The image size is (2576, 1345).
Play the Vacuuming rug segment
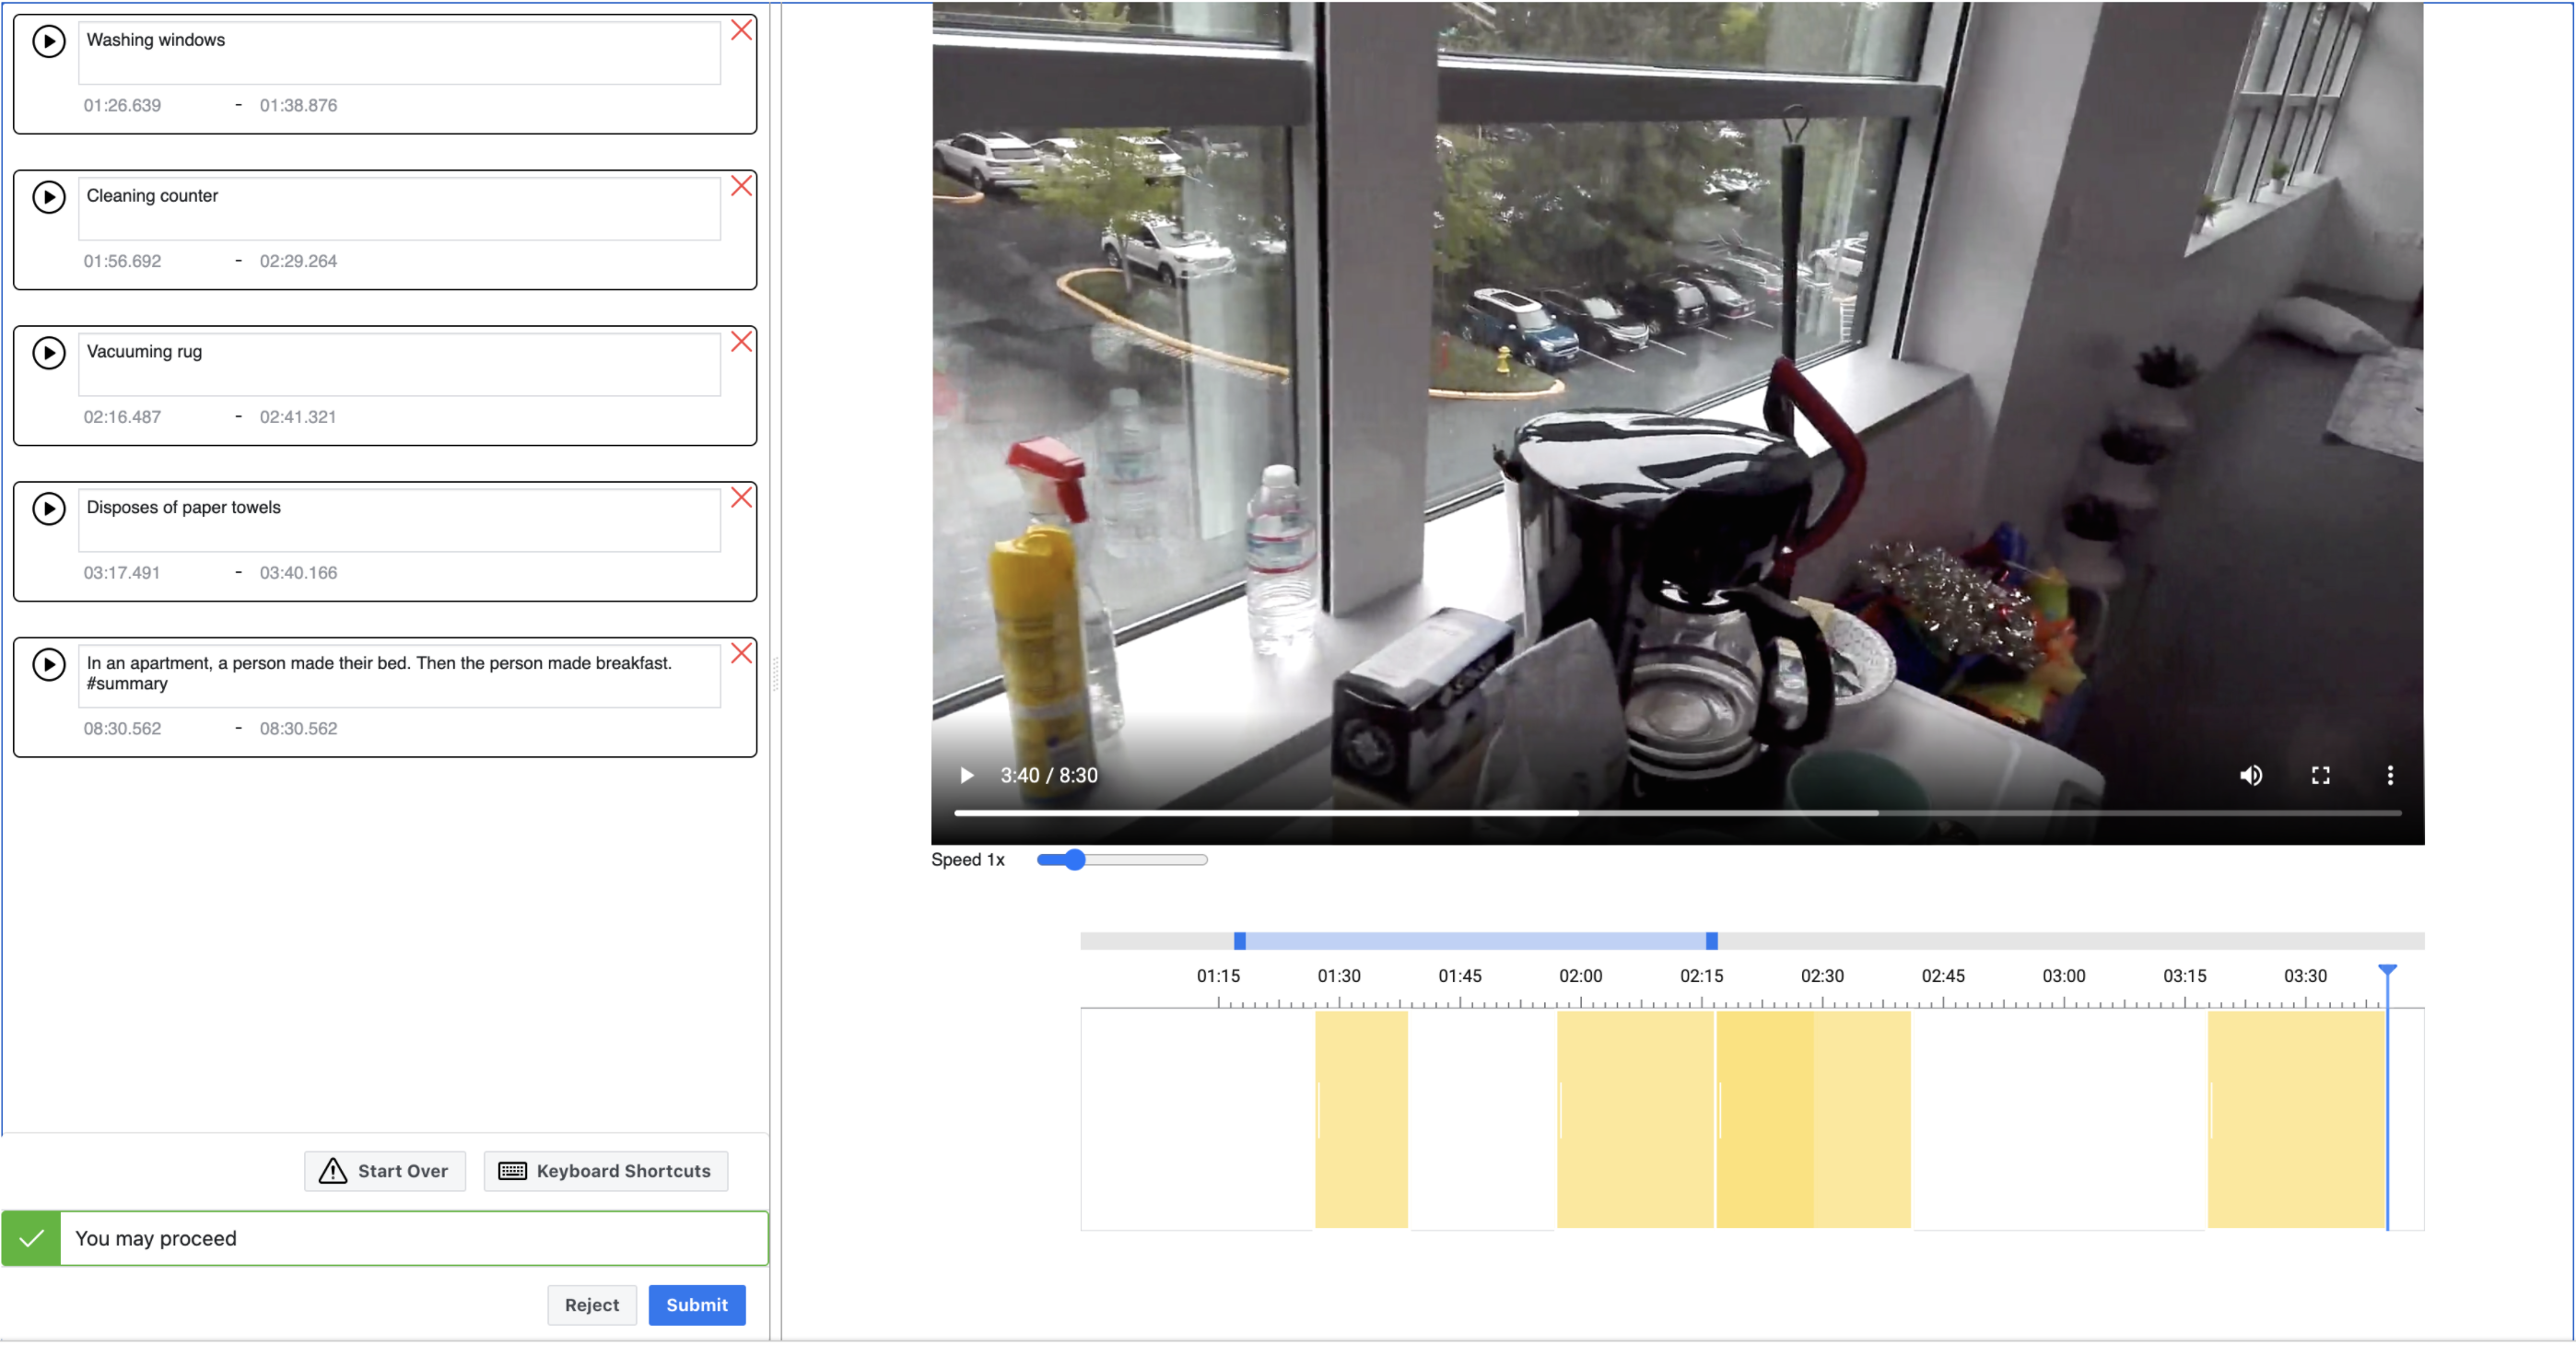(x=48, y=353)
